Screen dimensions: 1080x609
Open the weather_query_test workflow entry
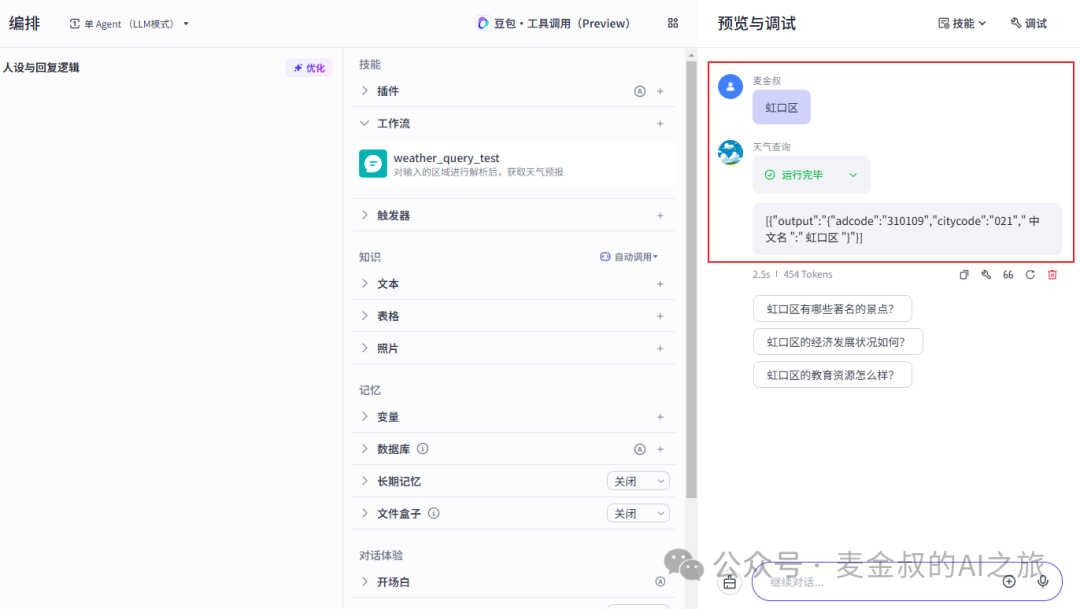pos(514,164)
